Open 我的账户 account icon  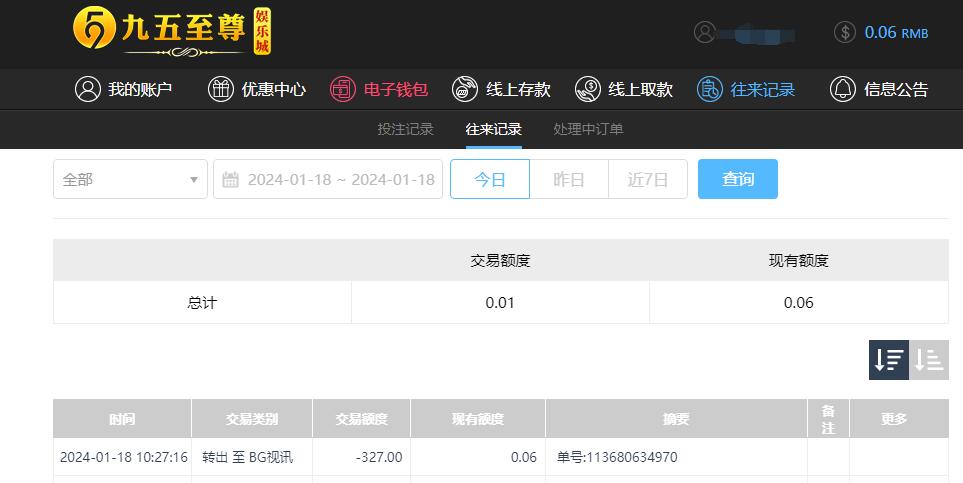(88, 89)
